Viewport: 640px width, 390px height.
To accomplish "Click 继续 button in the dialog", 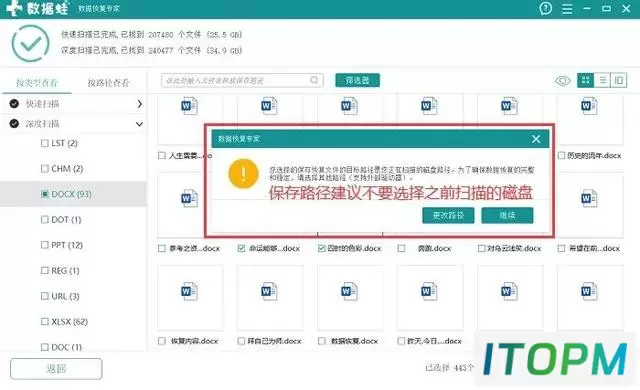I will coord(507,215).
